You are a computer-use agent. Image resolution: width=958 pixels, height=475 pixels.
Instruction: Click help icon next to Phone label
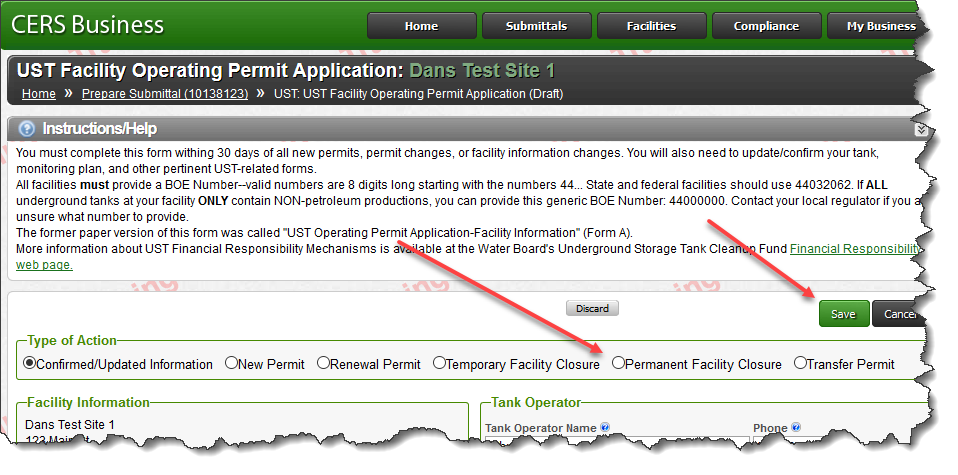coord(795,428)
